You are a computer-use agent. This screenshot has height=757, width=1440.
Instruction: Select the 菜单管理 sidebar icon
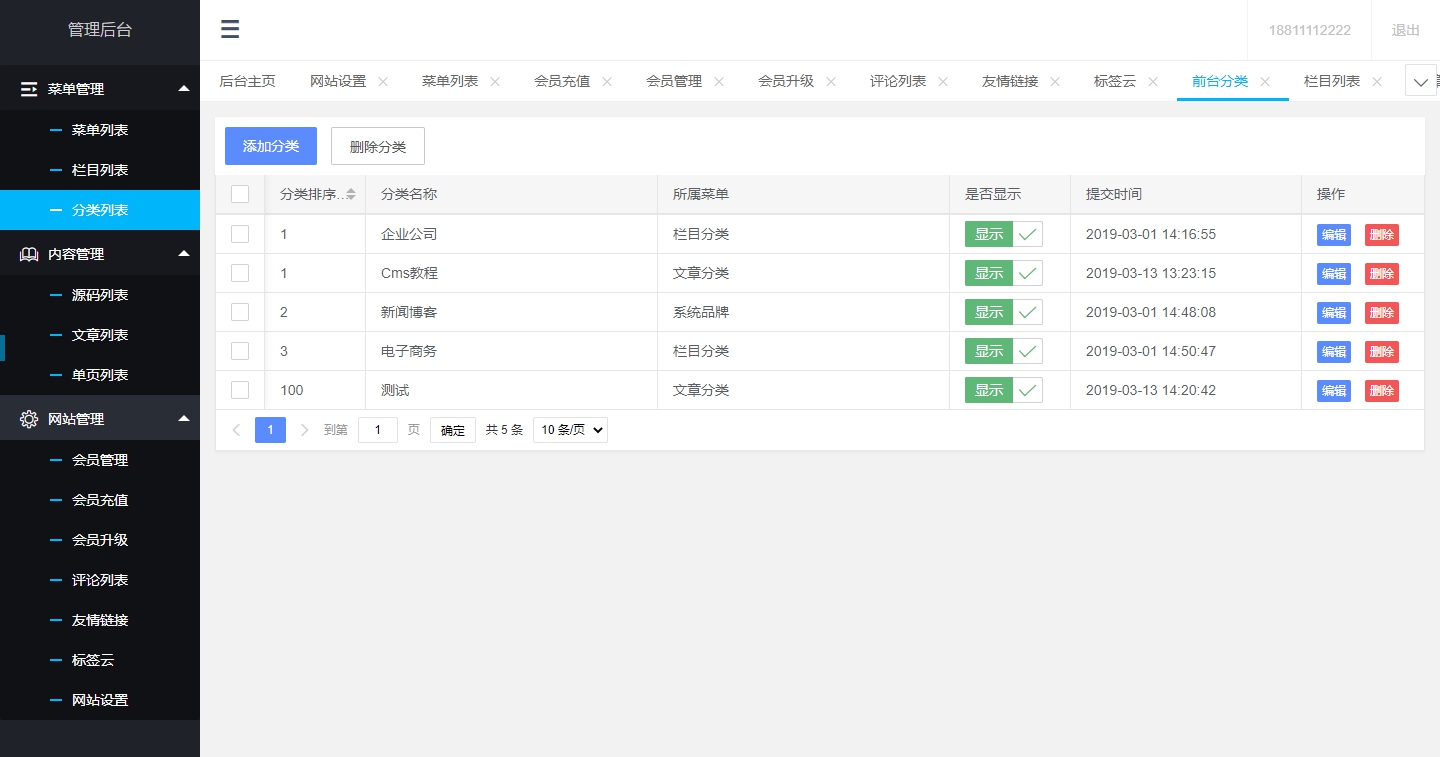pyautogui.click(x=28, y=88)
